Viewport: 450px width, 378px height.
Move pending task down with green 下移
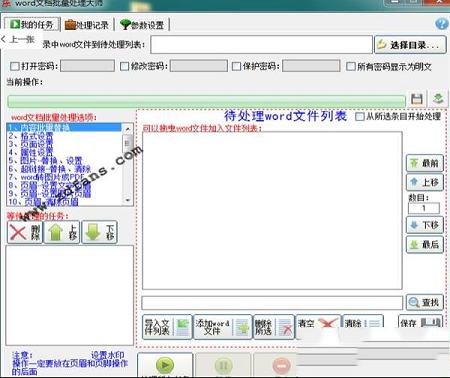click(x=100, y=232)
